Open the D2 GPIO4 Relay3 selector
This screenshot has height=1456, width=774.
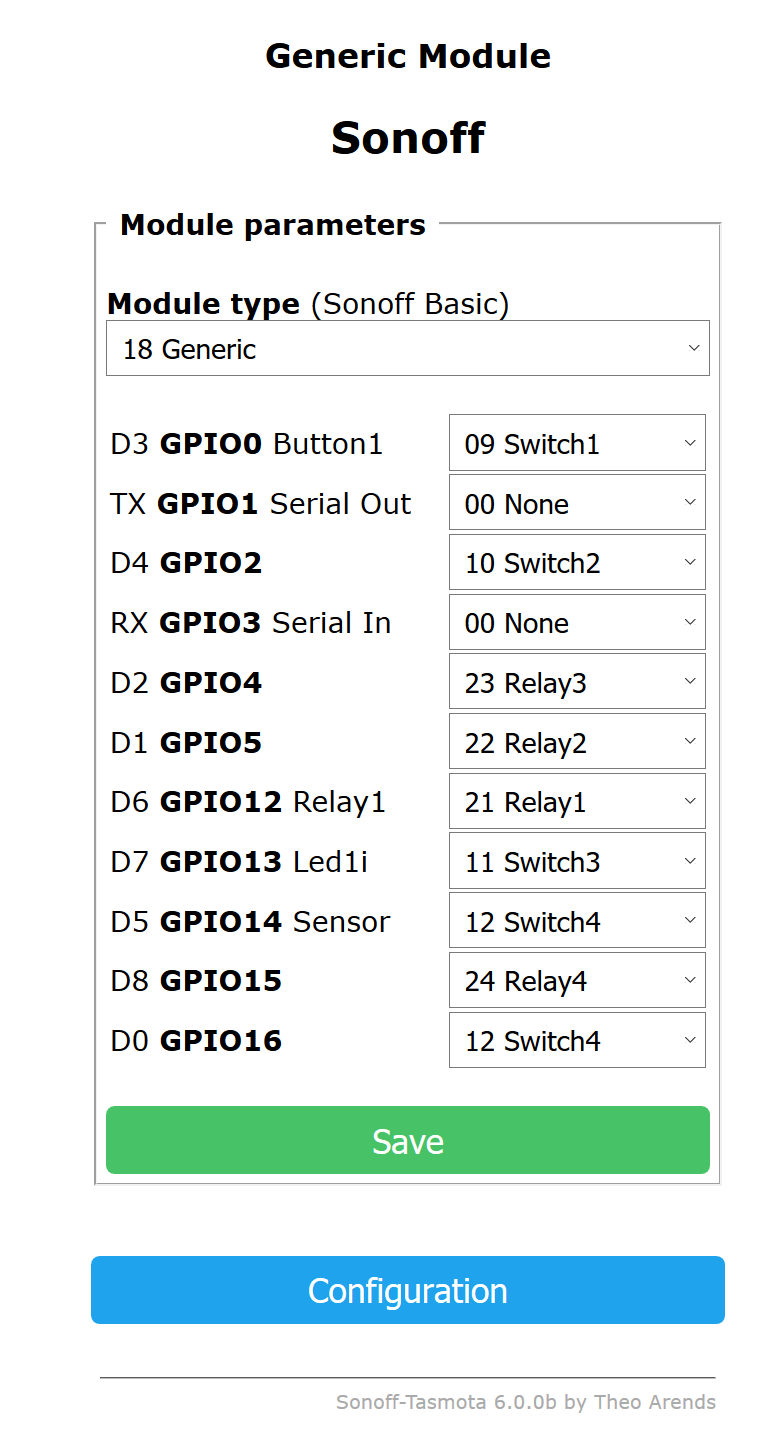pyautogui.click(x=576, y=681)
